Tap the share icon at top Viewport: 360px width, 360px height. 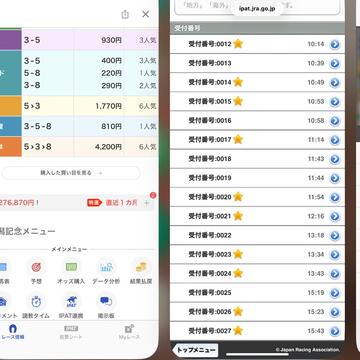click(x=125, y=14)
